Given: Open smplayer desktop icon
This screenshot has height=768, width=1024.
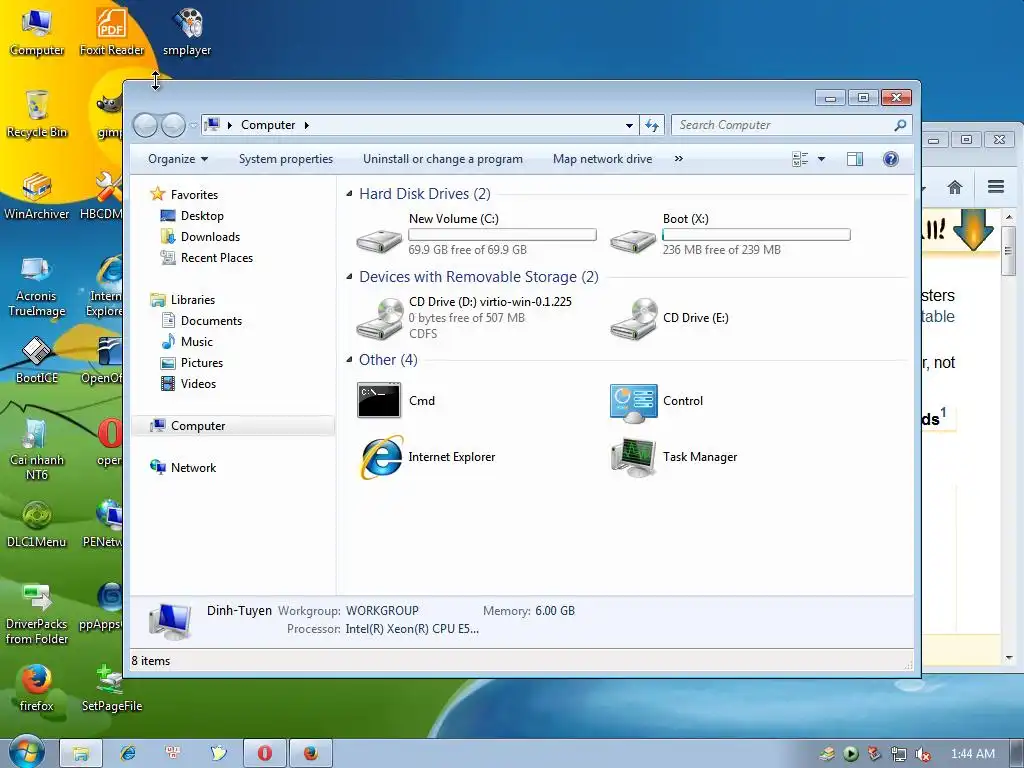Looking at the screenshot, I should (x=187, y=31).
